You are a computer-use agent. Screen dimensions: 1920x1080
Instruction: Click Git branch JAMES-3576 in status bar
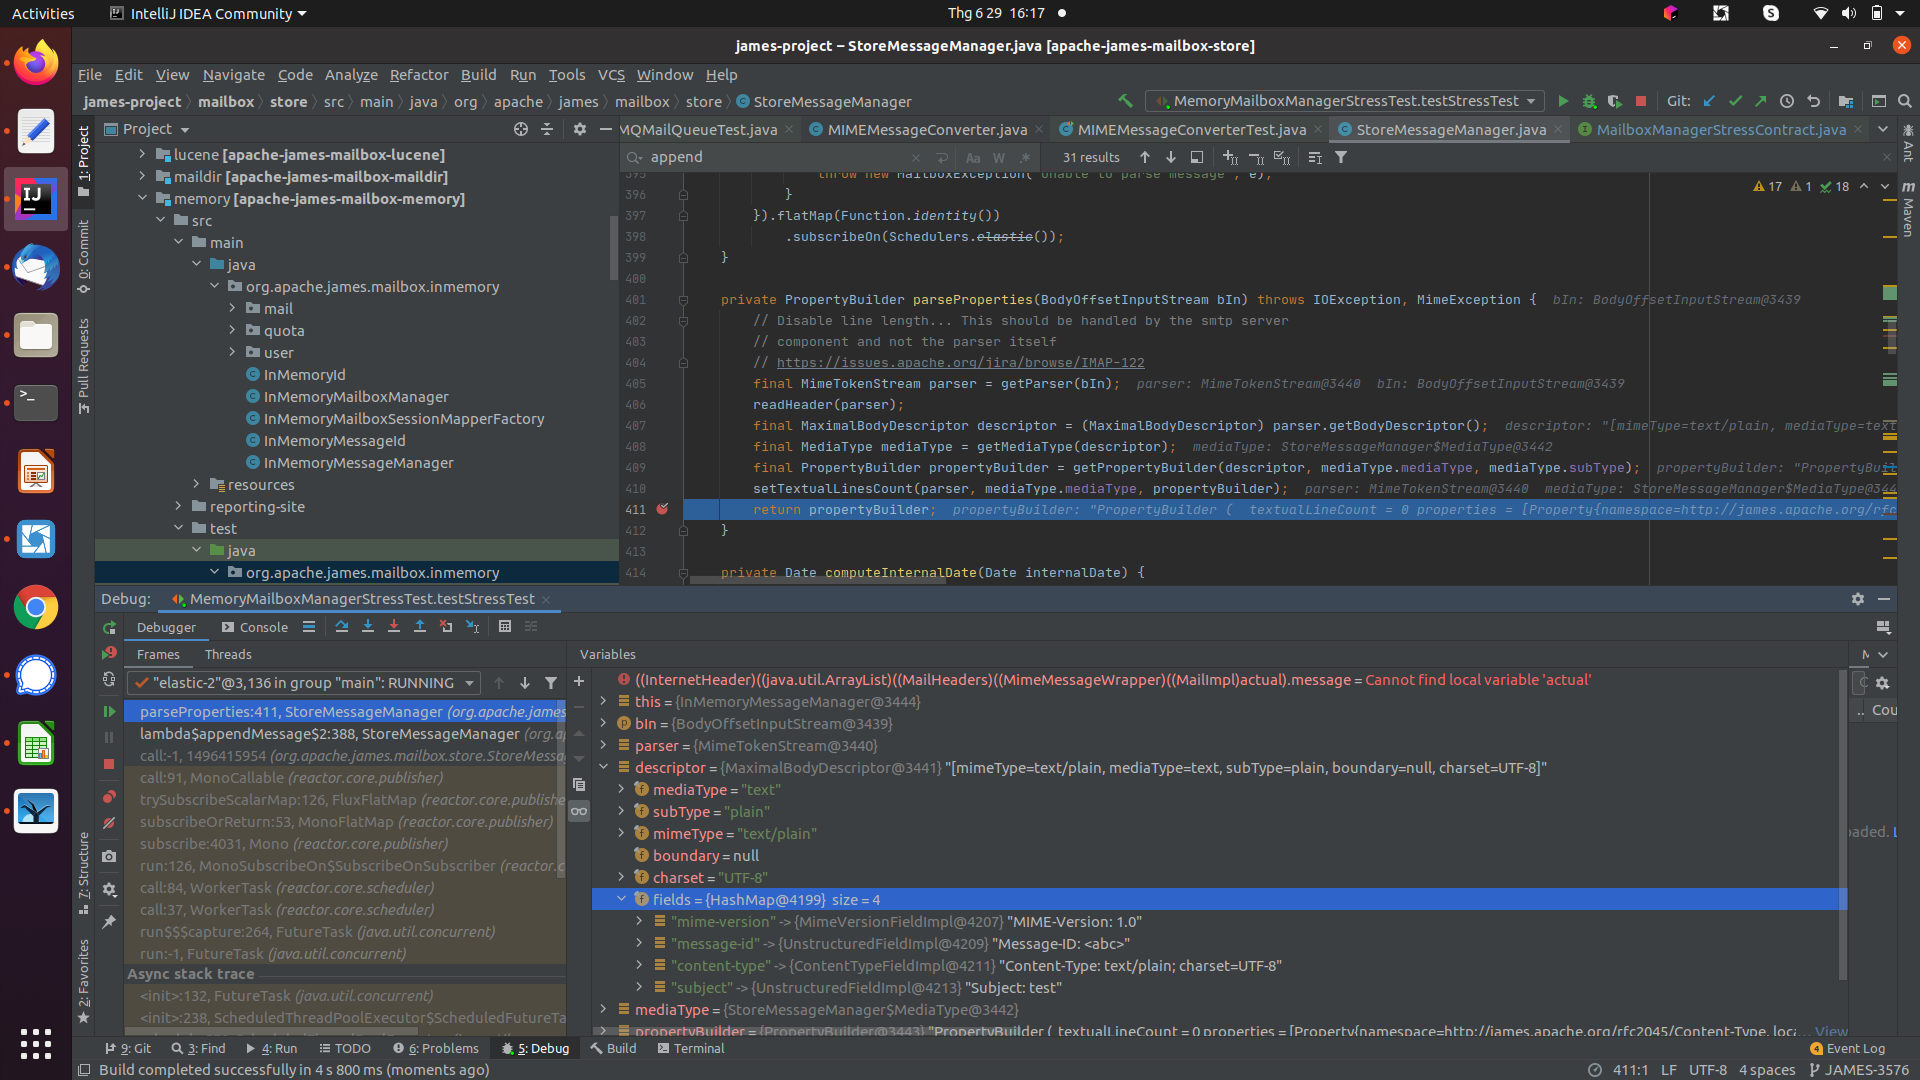[x=1859, y=1070]
